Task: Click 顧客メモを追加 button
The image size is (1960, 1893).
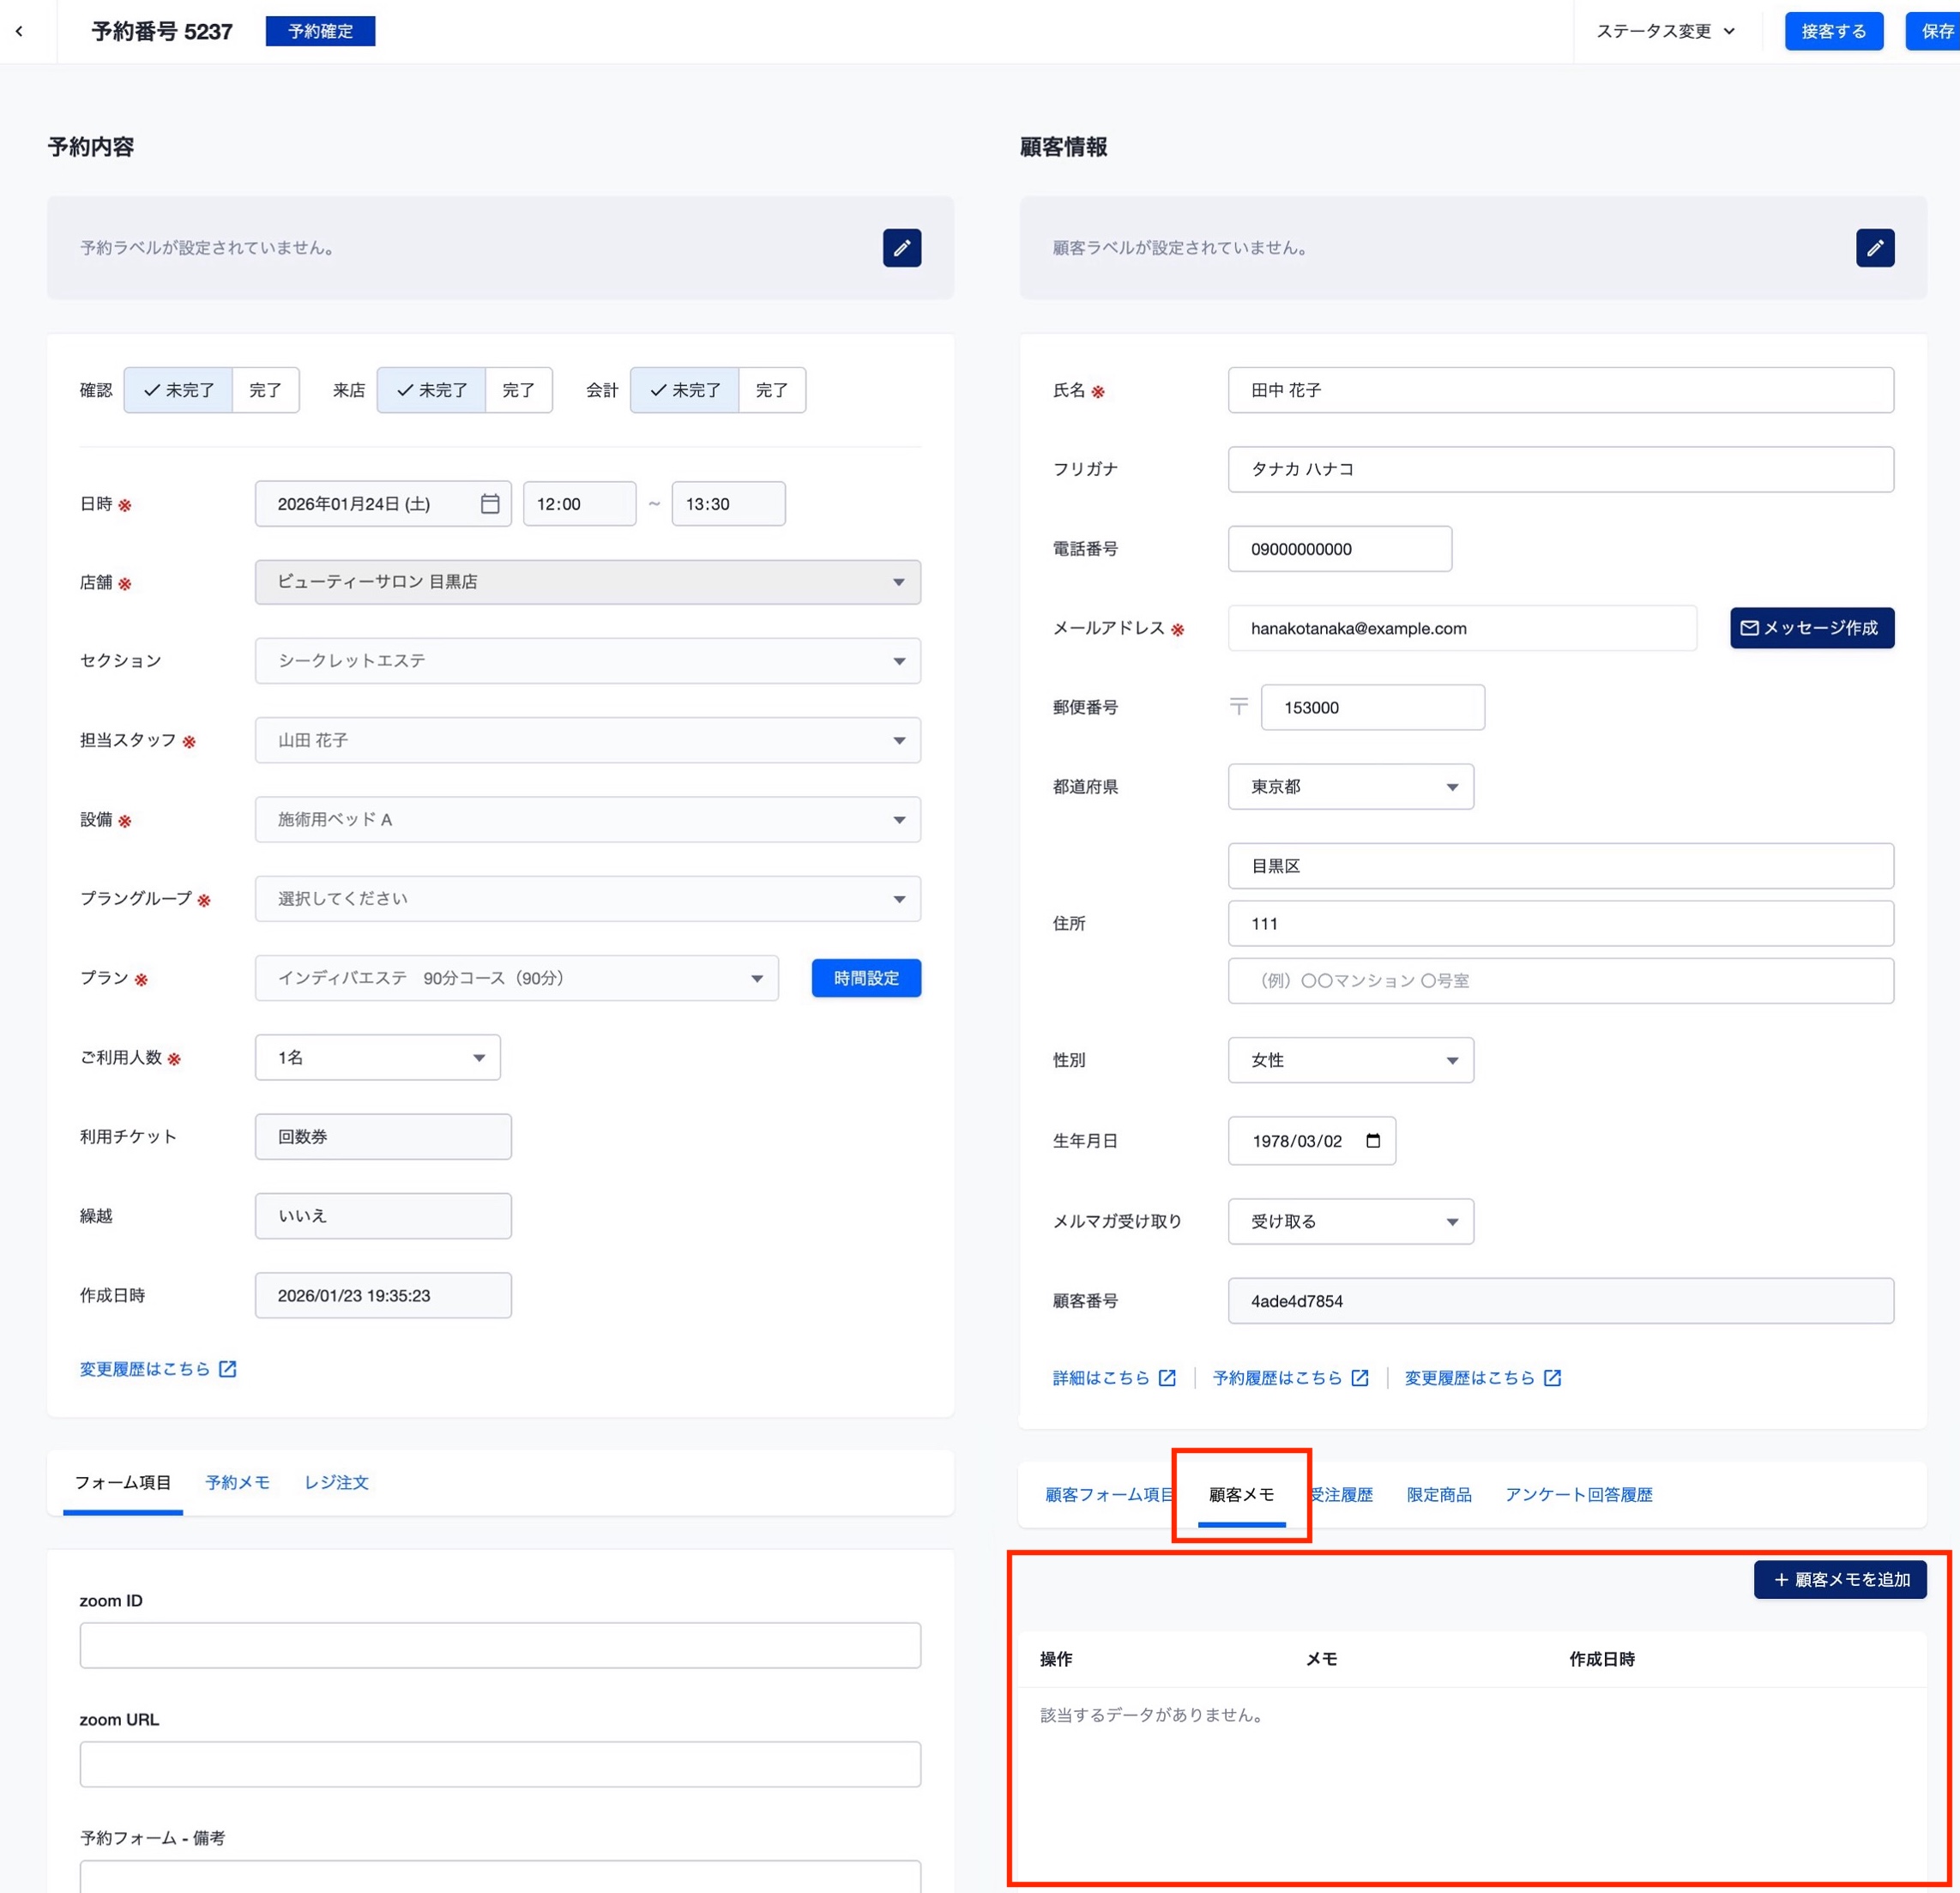Action: (1839, 1579)
